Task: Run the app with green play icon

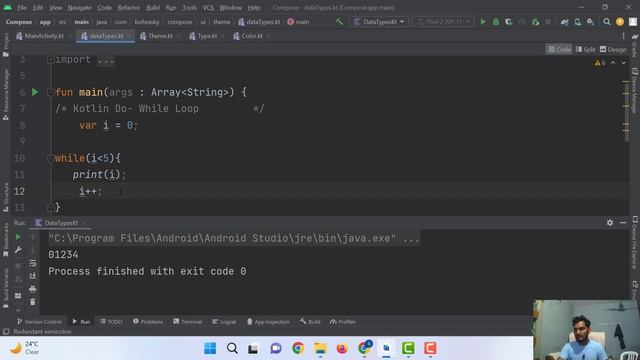Action: click(483, 22)
